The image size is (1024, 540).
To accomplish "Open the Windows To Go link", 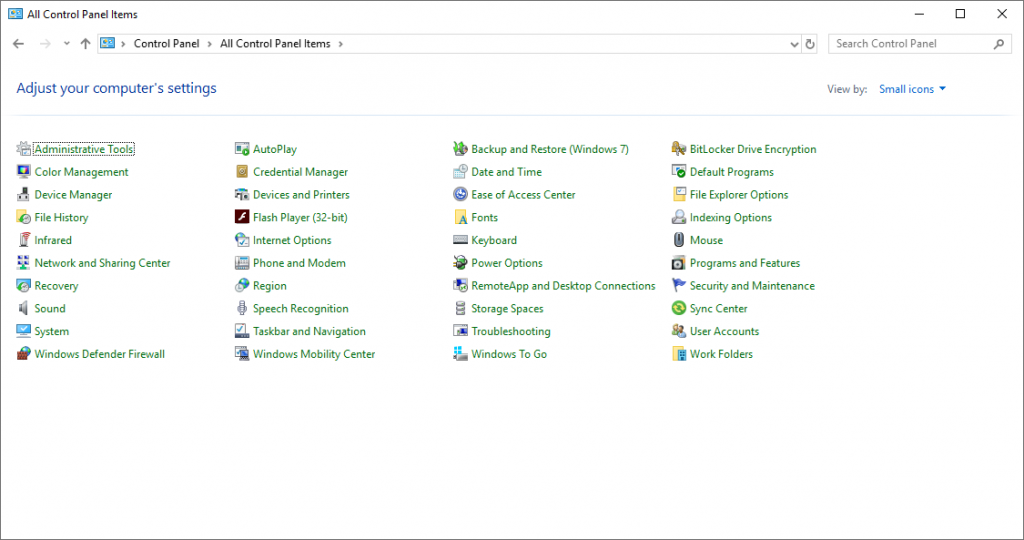I will point(509,354).
